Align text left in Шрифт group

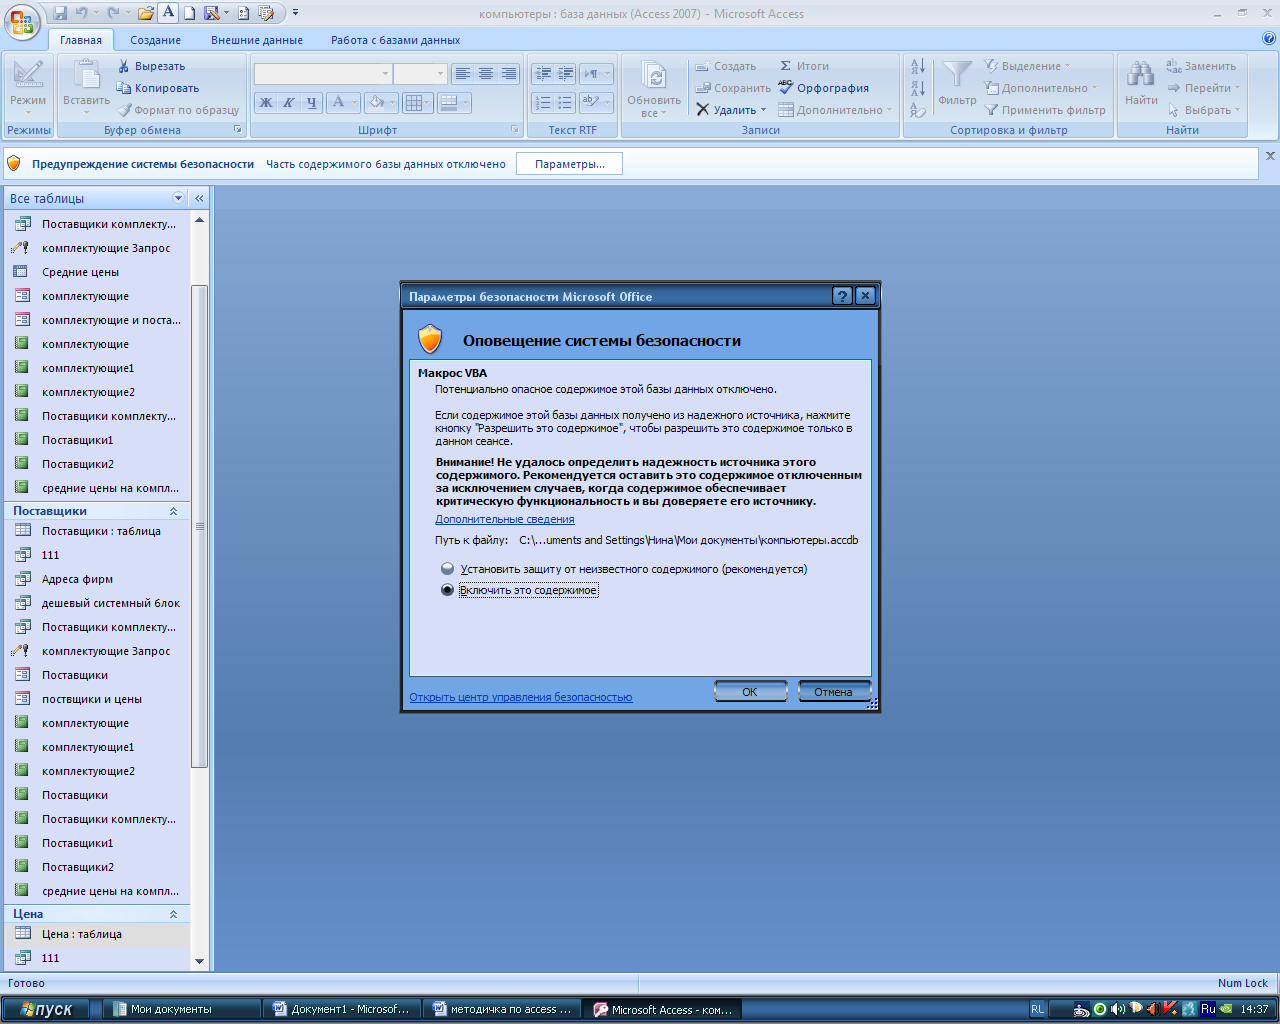[x=462, y=74]
